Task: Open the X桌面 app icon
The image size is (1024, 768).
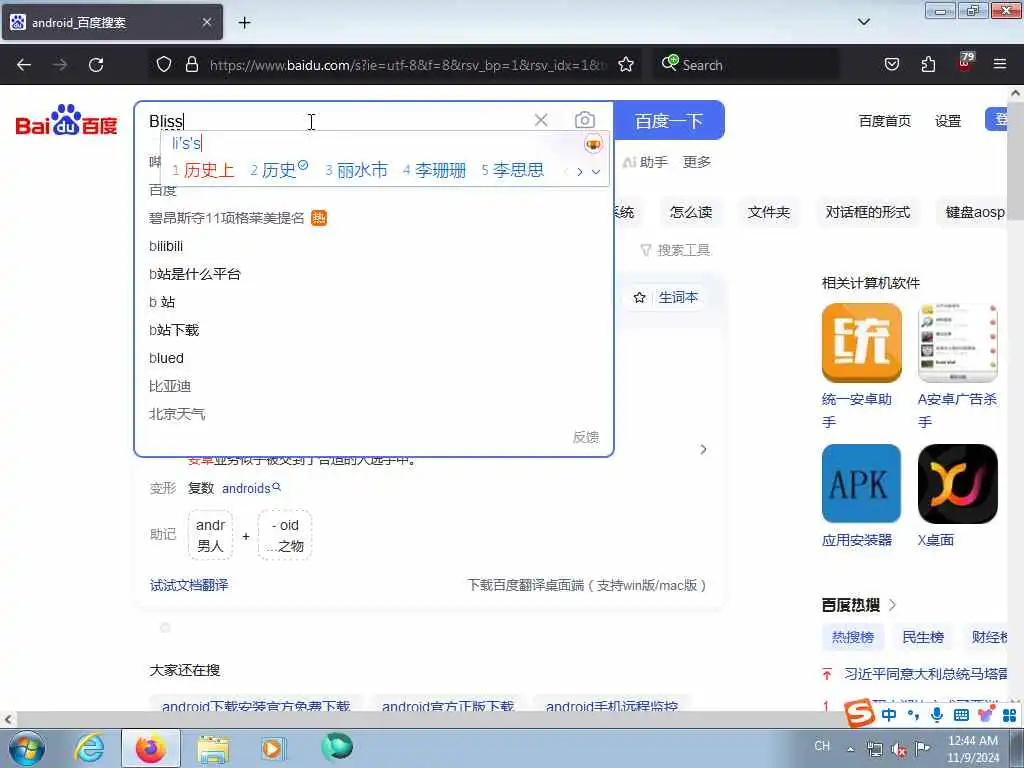Action: pos(957,483)
